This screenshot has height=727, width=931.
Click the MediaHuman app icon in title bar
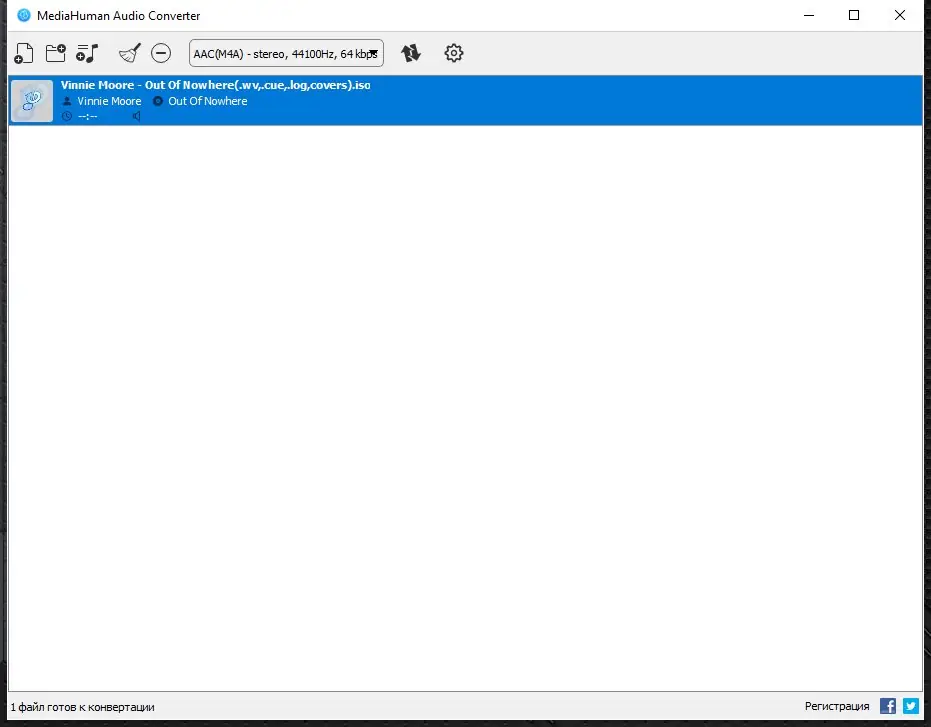(24, 15)
